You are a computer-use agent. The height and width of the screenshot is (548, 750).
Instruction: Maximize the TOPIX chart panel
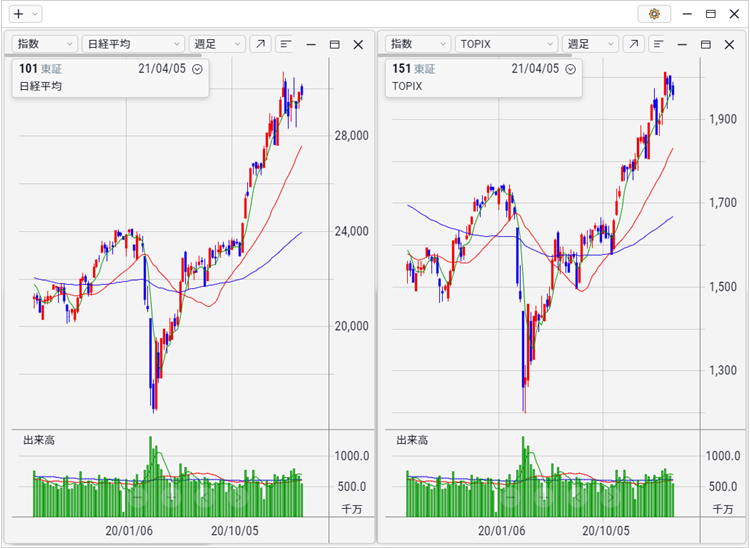tap(706, 44)
